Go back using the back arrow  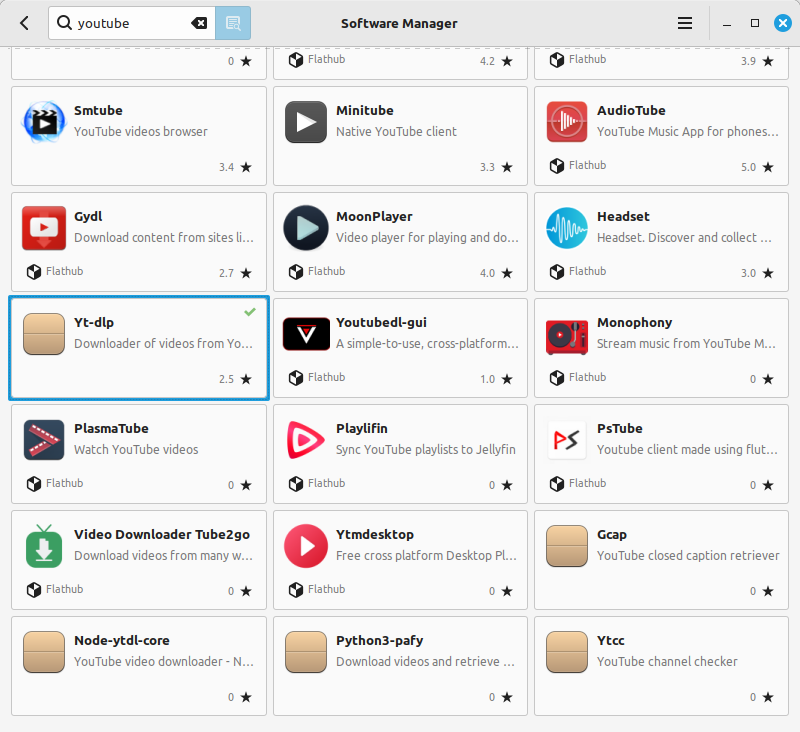(x=24, y=23)
